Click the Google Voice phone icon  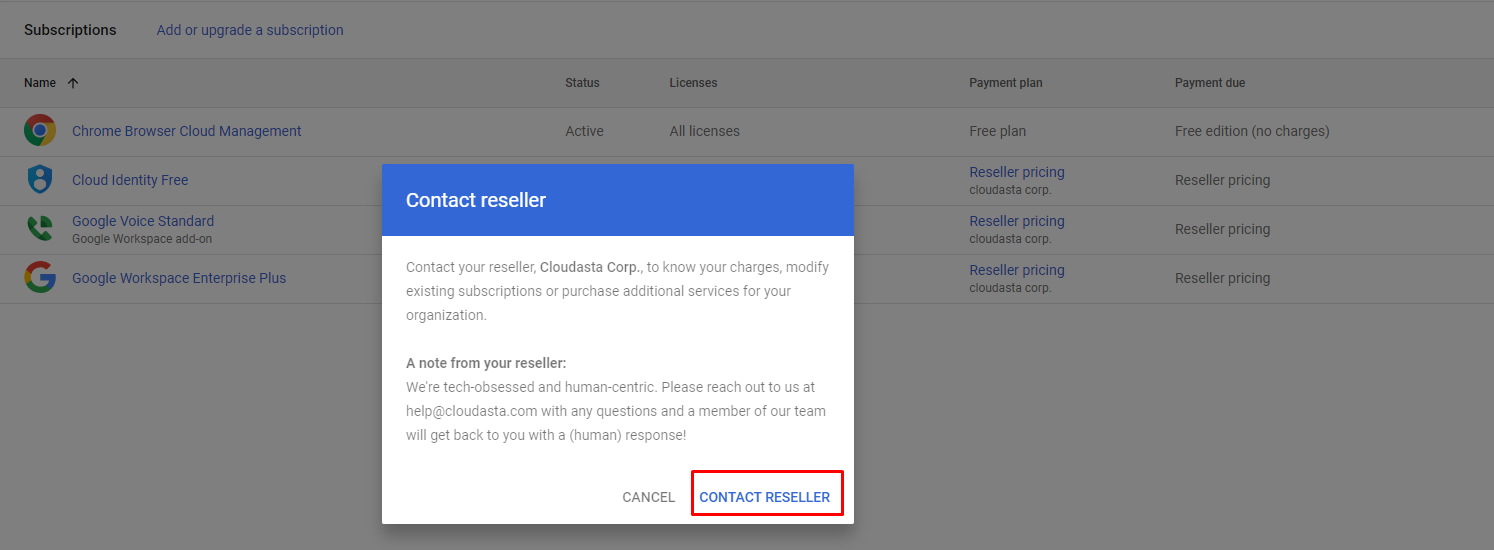pyautogui.click(x=40, y=229)
